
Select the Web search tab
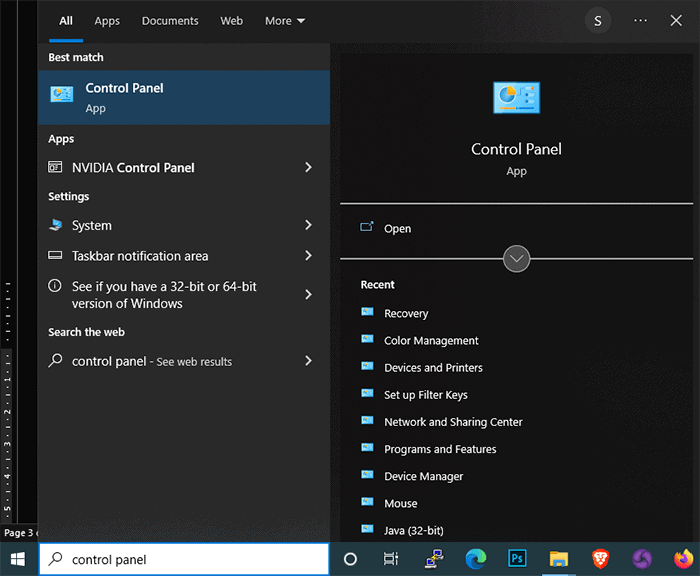231,21
